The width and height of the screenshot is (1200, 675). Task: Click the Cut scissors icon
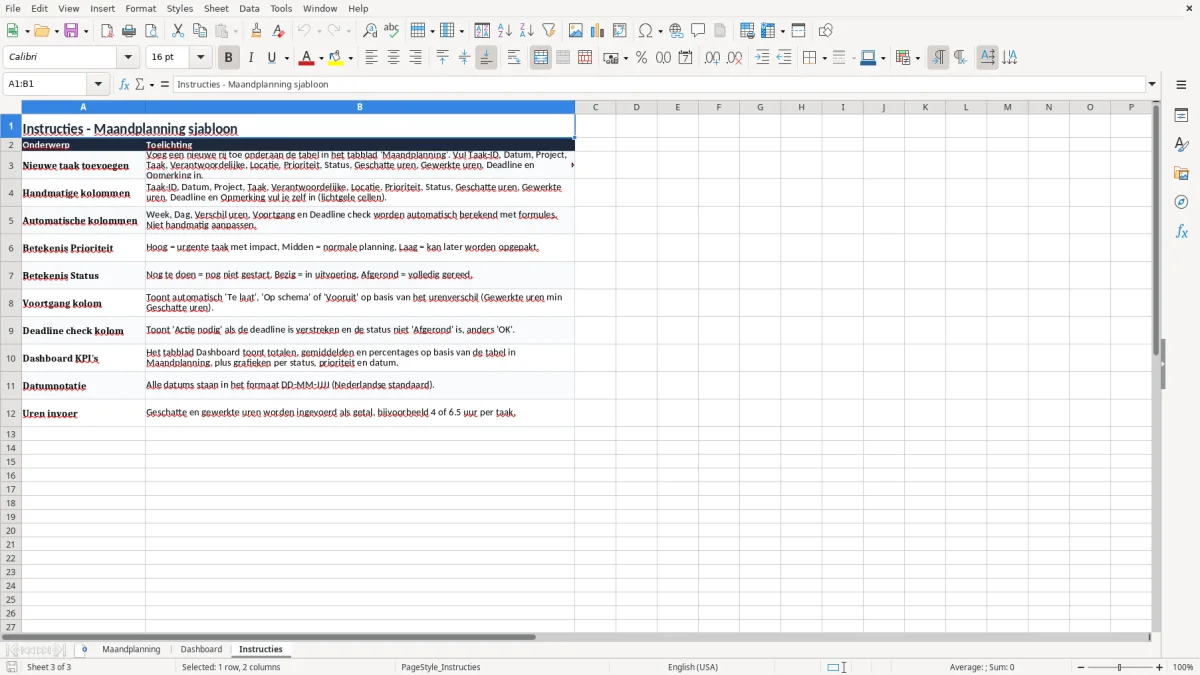pos(178,31)
